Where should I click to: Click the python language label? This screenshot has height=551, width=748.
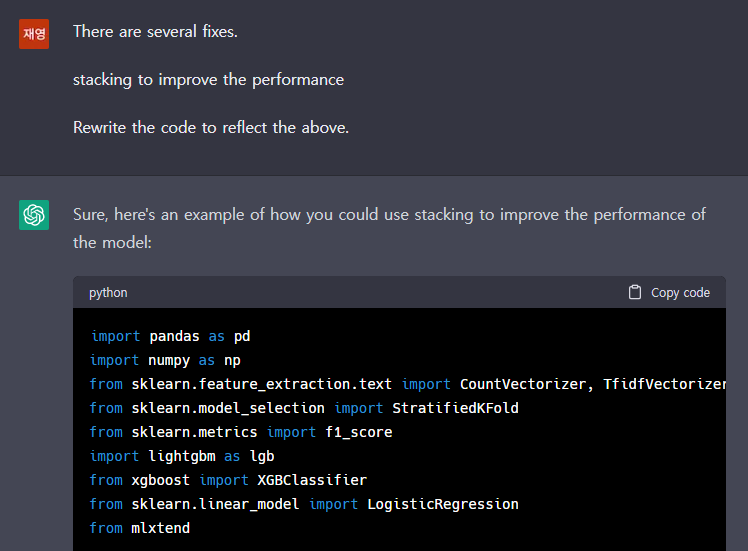click(x=108, y=292)
